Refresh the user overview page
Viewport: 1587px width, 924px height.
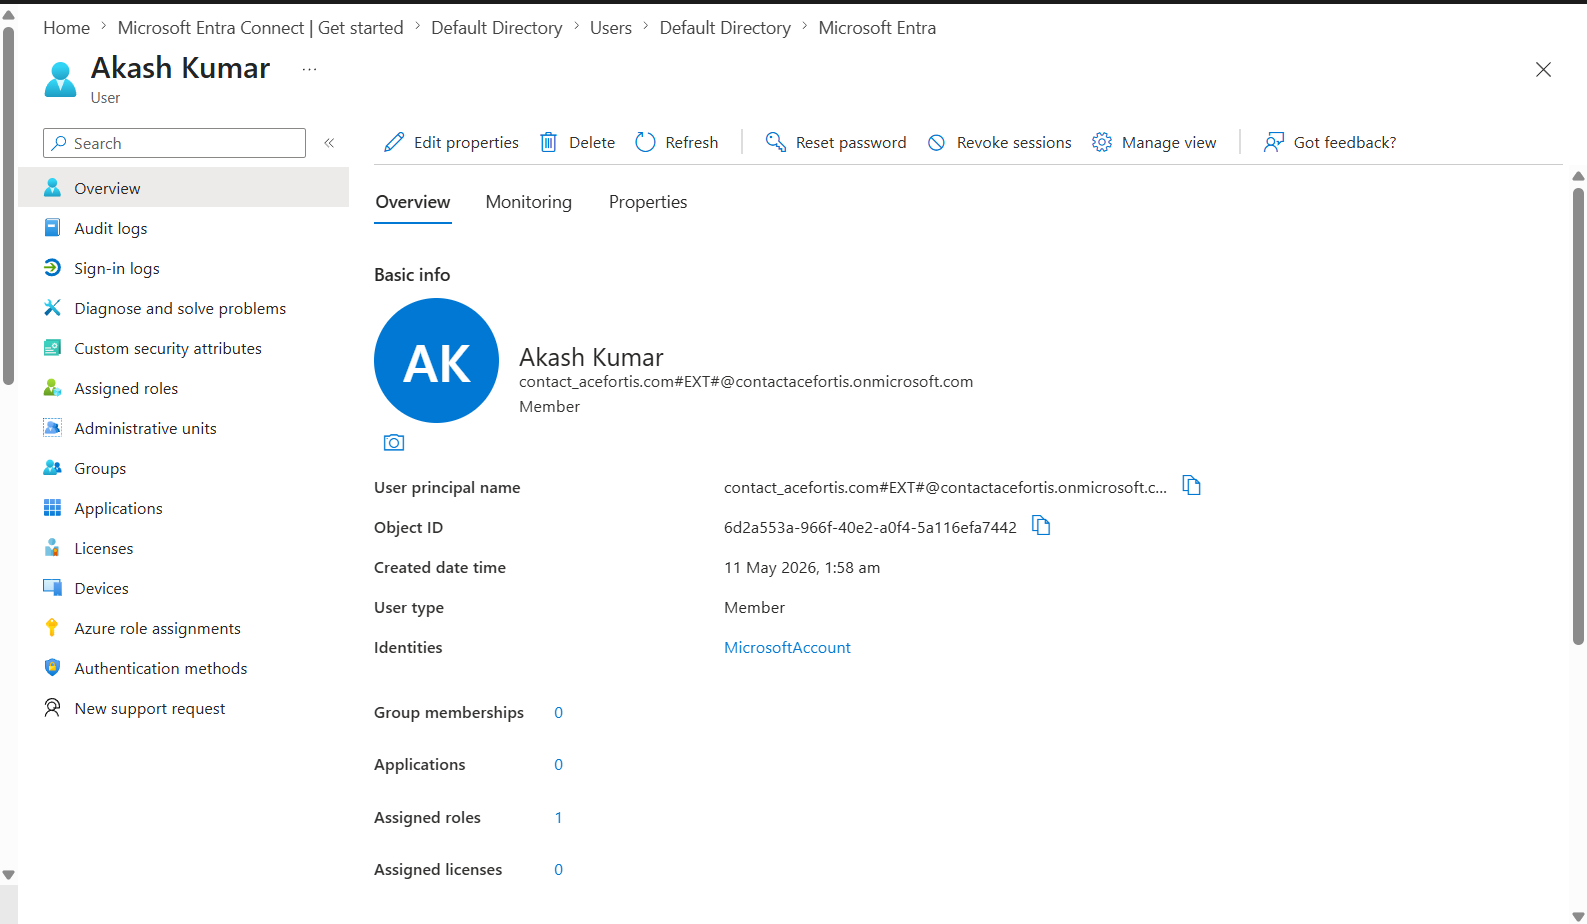pos(677,143)
